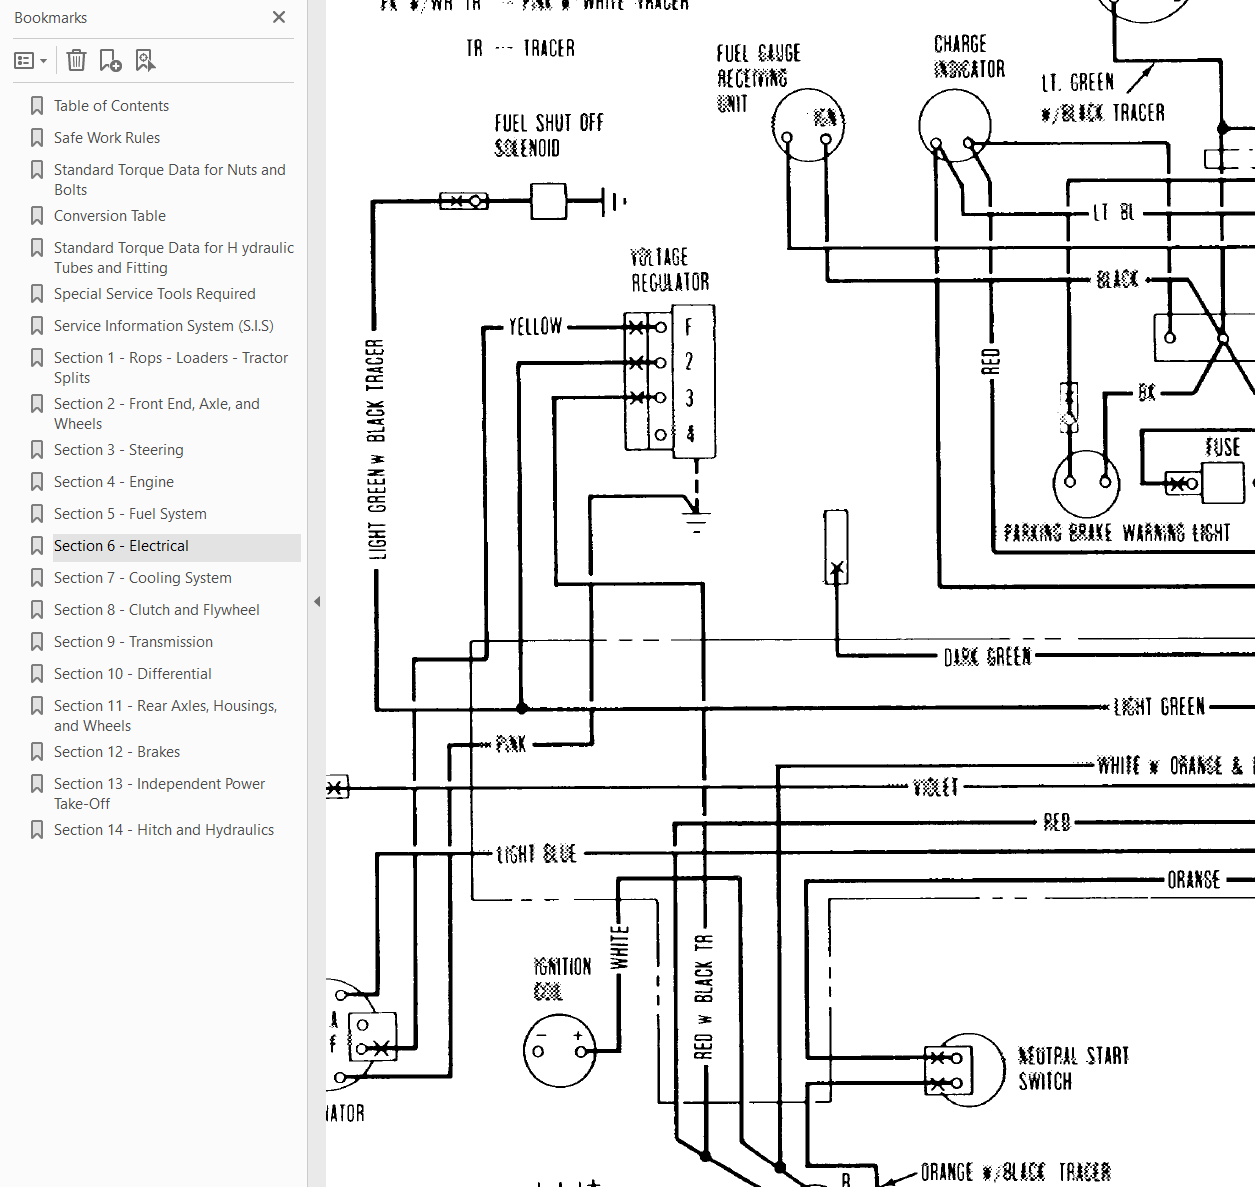Click the VOLTAGE REGULATOR label in diagram
This screenshot has width=1255, height=1187.
coord(670,270)
